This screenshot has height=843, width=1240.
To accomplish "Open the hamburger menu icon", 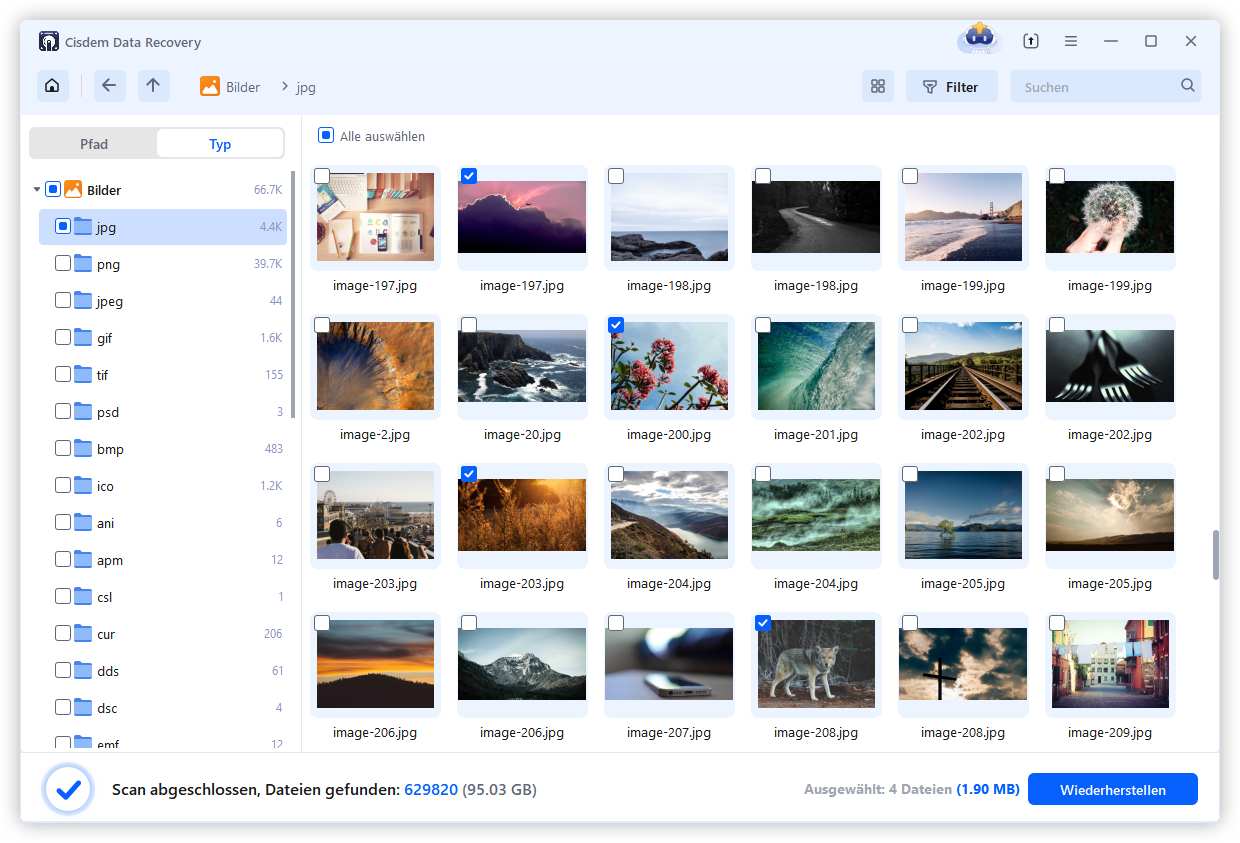I will (1071, 42).
